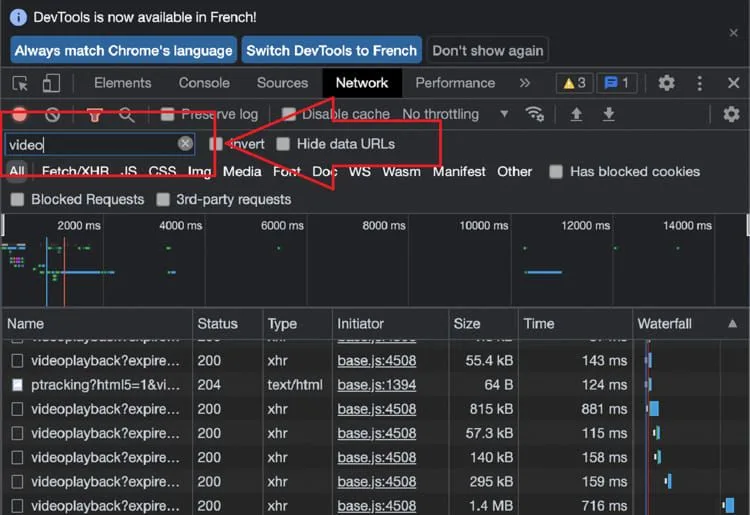The image size is (750, 515).
Task: Sort by the Type column header
Action: point(298,324)
